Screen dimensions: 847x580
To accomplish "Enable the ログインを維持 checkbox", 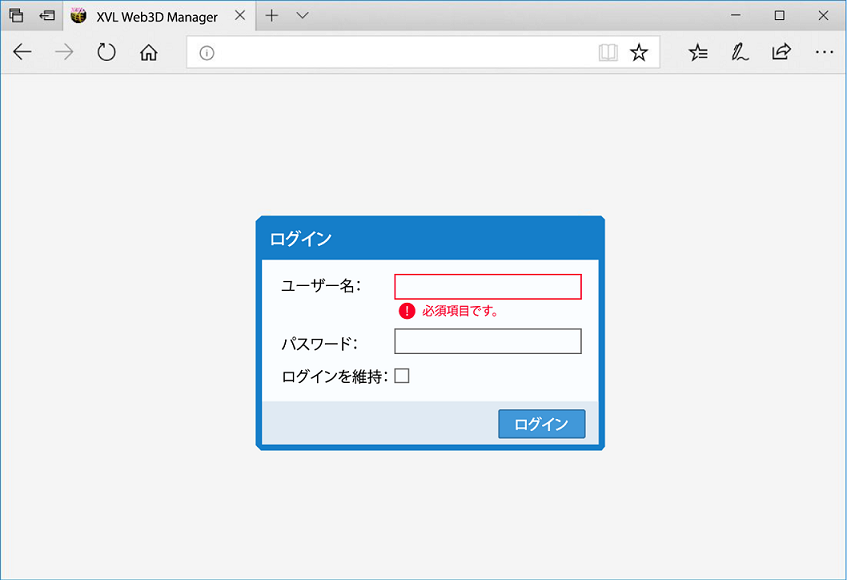I will pyautogui.click(x=402, y=376).
